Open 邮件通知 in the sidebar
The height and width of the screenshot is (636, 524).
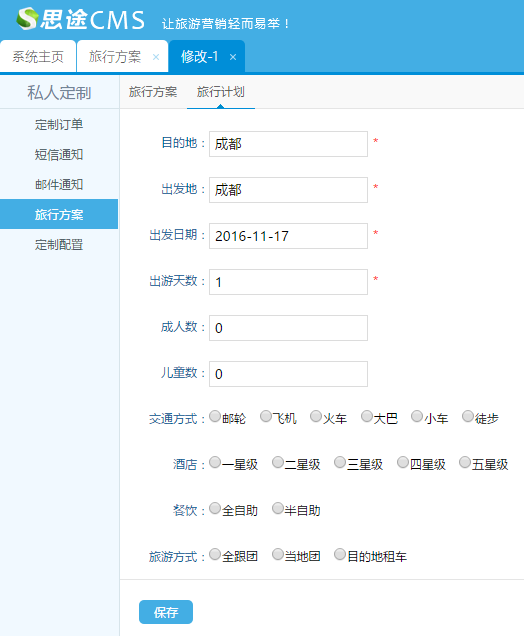[59, 185]
